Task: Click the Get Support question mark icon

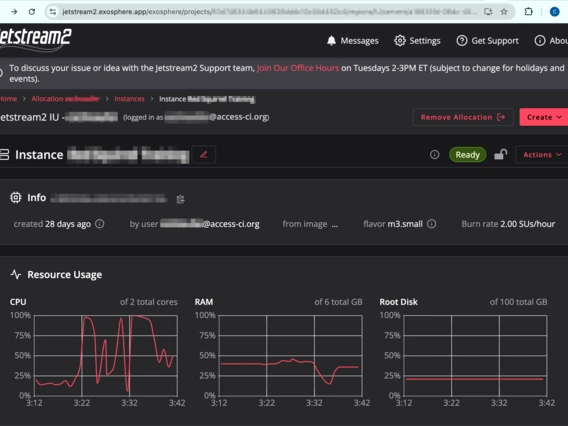Action: pos(462,41)
